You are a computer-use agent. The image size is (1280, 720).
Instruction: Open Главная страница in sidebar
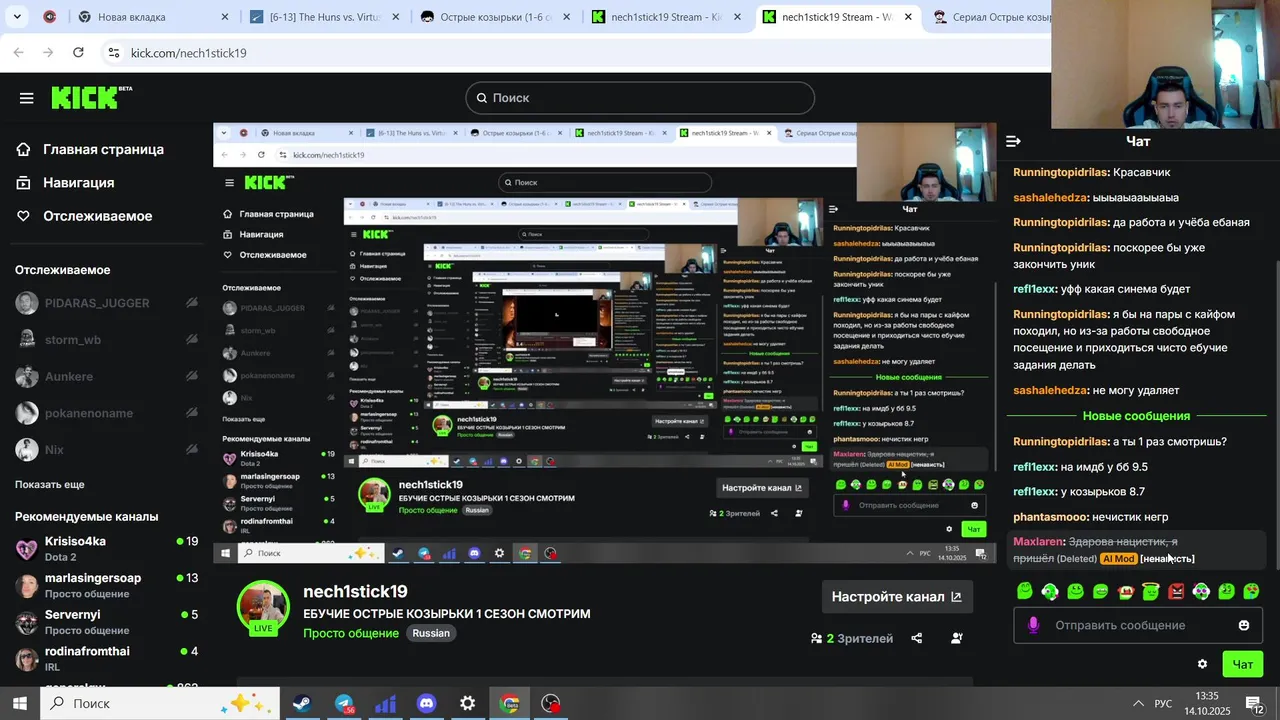pos(90,149)
